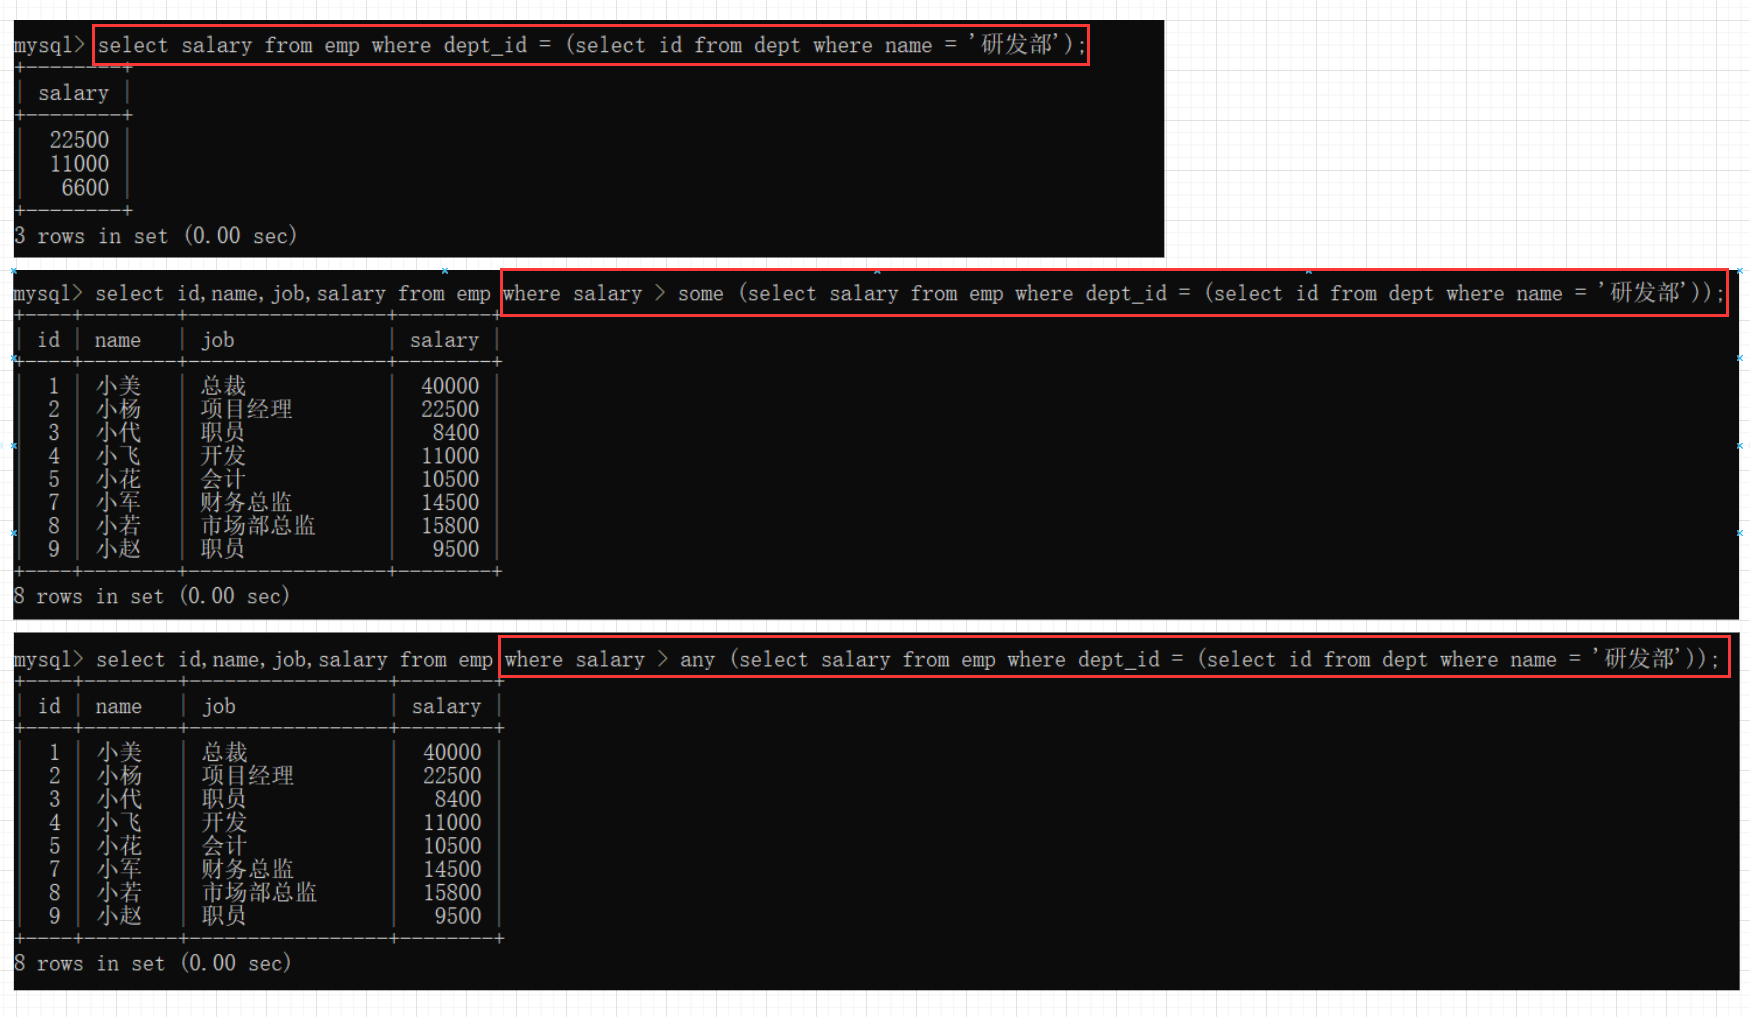Click salary 9500 in the 'some' query result
Screen dimensions: 1750x1017
[456, 549]
